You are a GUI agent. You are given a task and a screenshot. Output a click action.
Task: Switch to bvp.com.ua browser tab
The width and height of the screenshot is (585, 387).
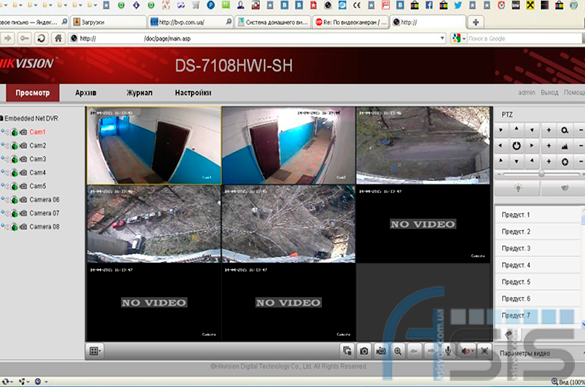(191, 22)
